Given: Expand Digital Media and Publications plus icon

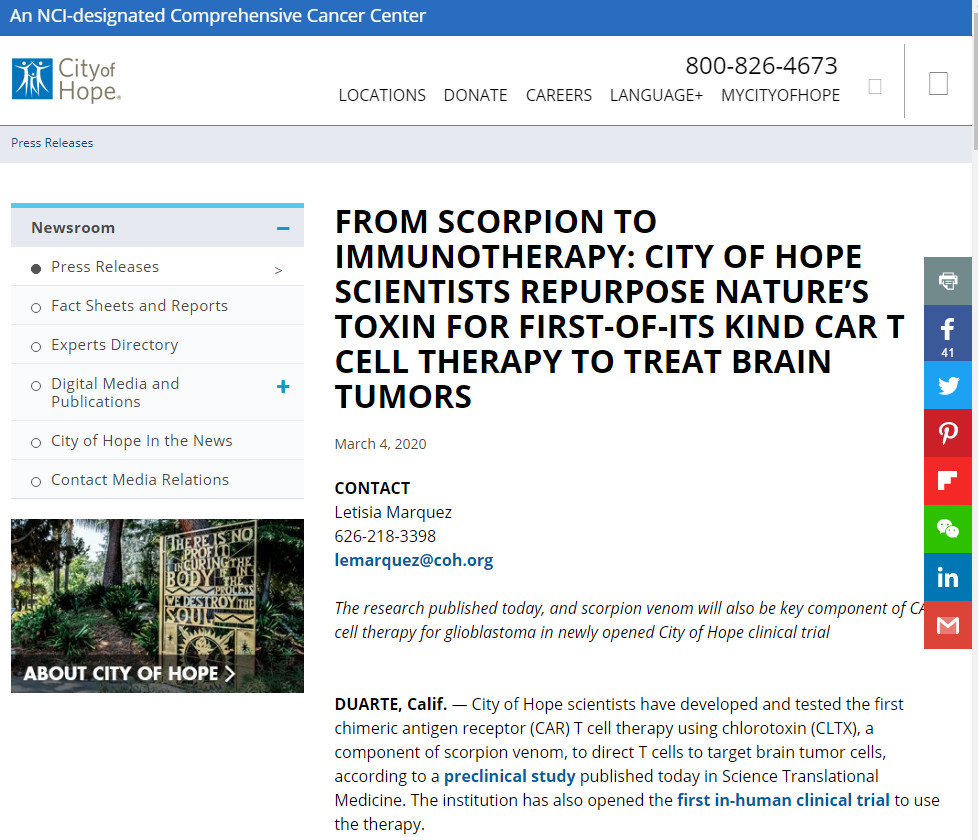Looking at the screenshot, I should pos(283,387).
